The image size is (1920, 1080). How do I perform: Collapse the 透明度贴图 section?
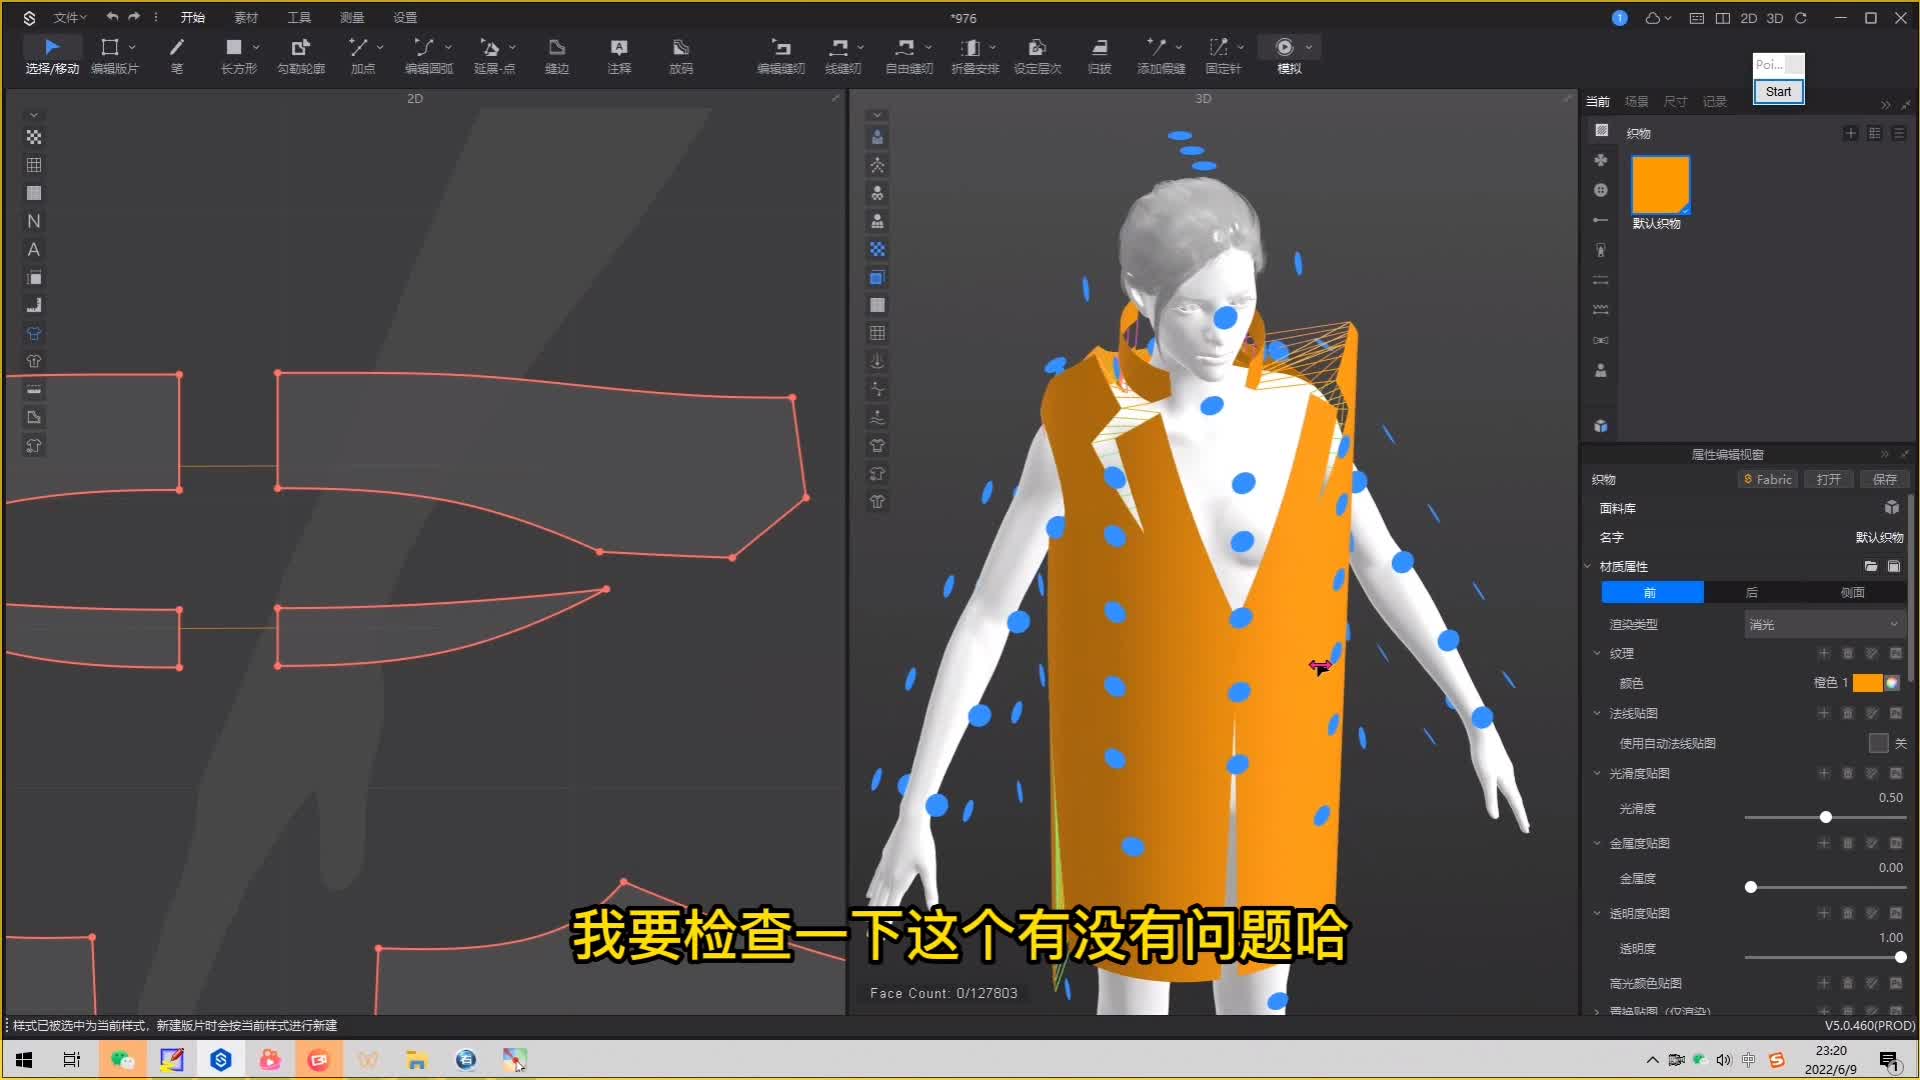pyautogui.click(x=1597, y=913)
